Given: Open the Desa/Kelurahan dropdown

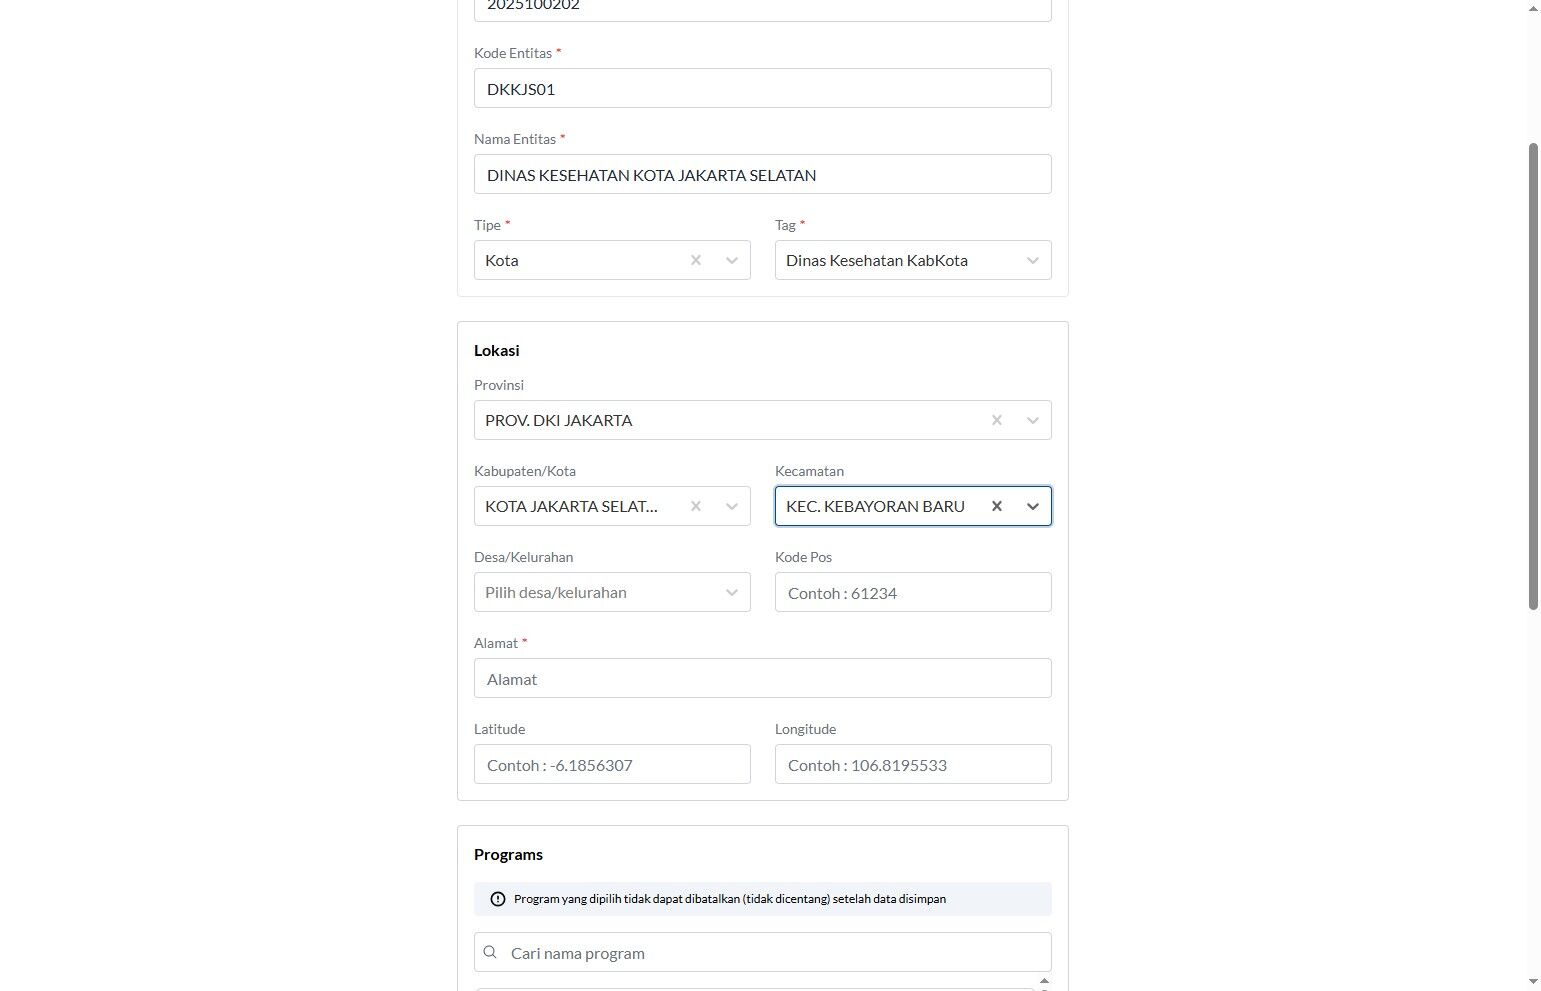Looking at the screenshot, I should pos(612,592).
